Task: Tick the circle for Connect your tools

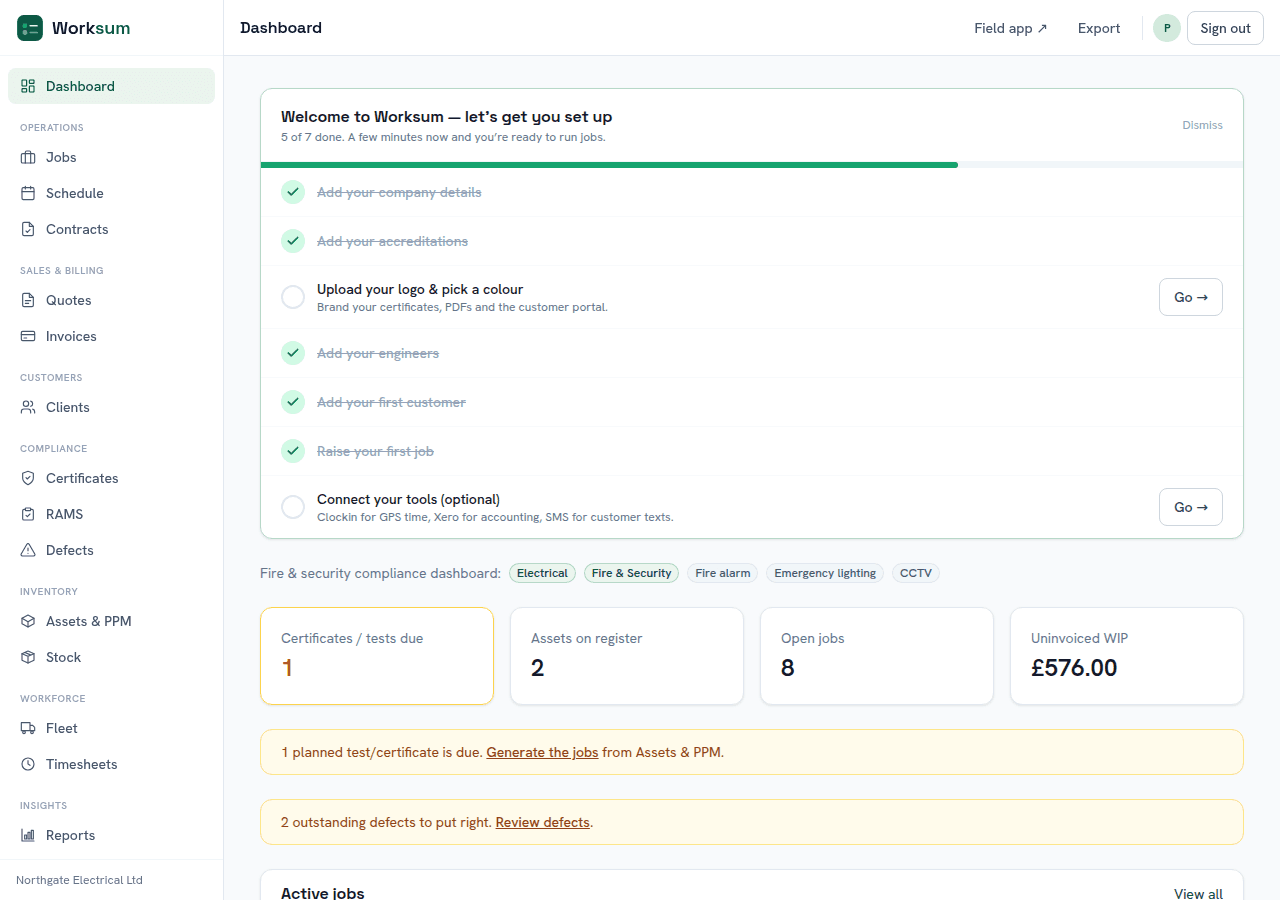Action: (293, 507)
